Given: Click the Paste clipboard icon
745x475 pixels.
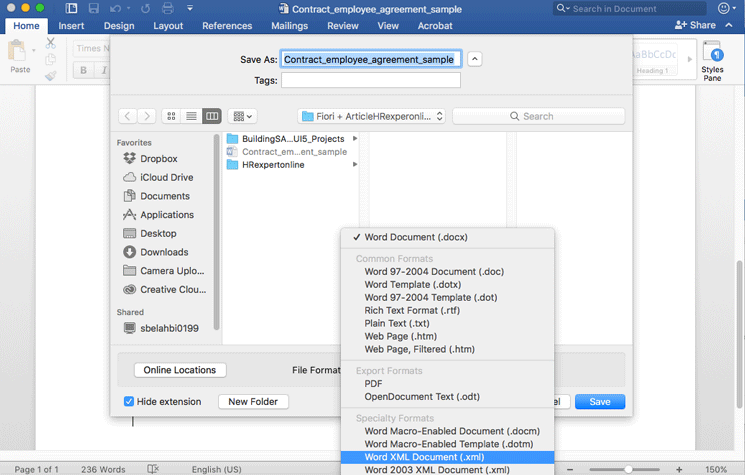Looking at the screenshot, I should 18,50.
